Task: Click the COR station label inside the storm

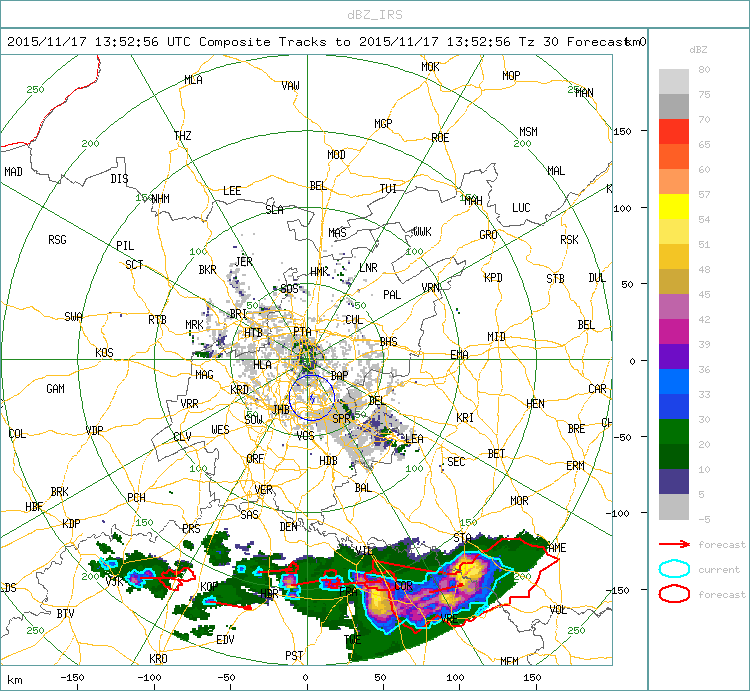Action: (x=403, y=586)
